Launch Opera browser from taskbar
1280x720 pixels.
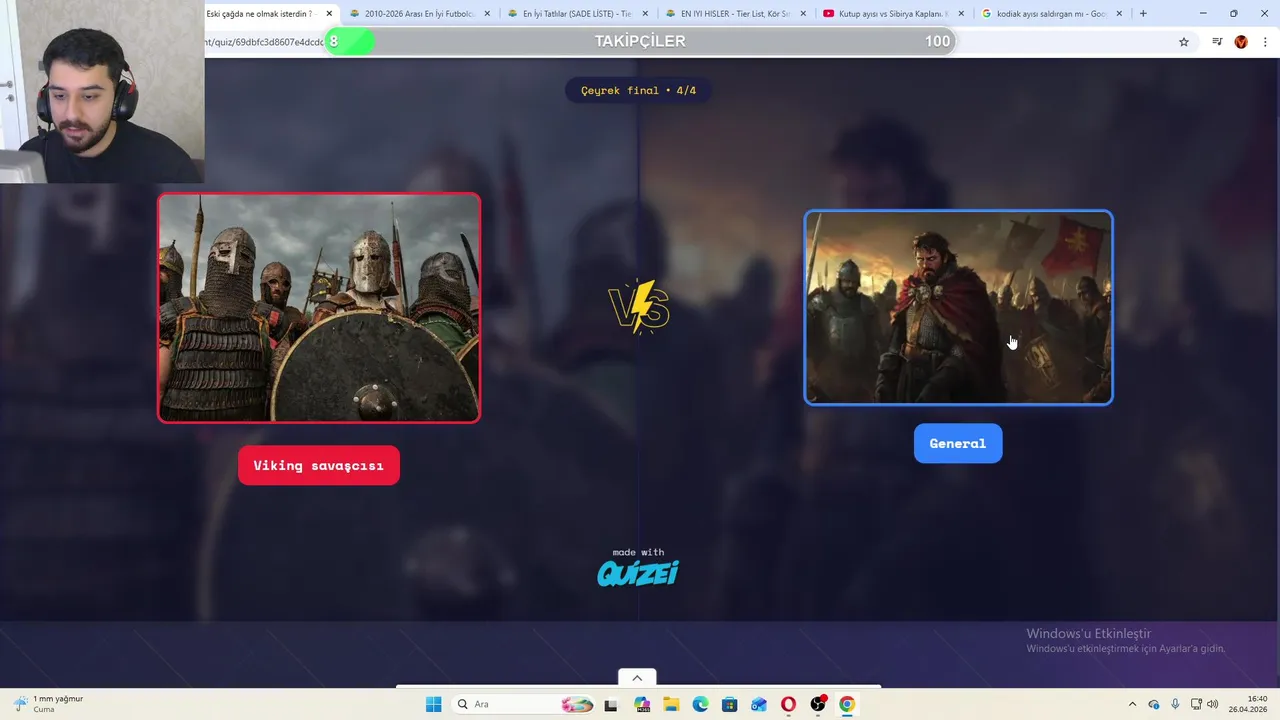coord(788,704)
